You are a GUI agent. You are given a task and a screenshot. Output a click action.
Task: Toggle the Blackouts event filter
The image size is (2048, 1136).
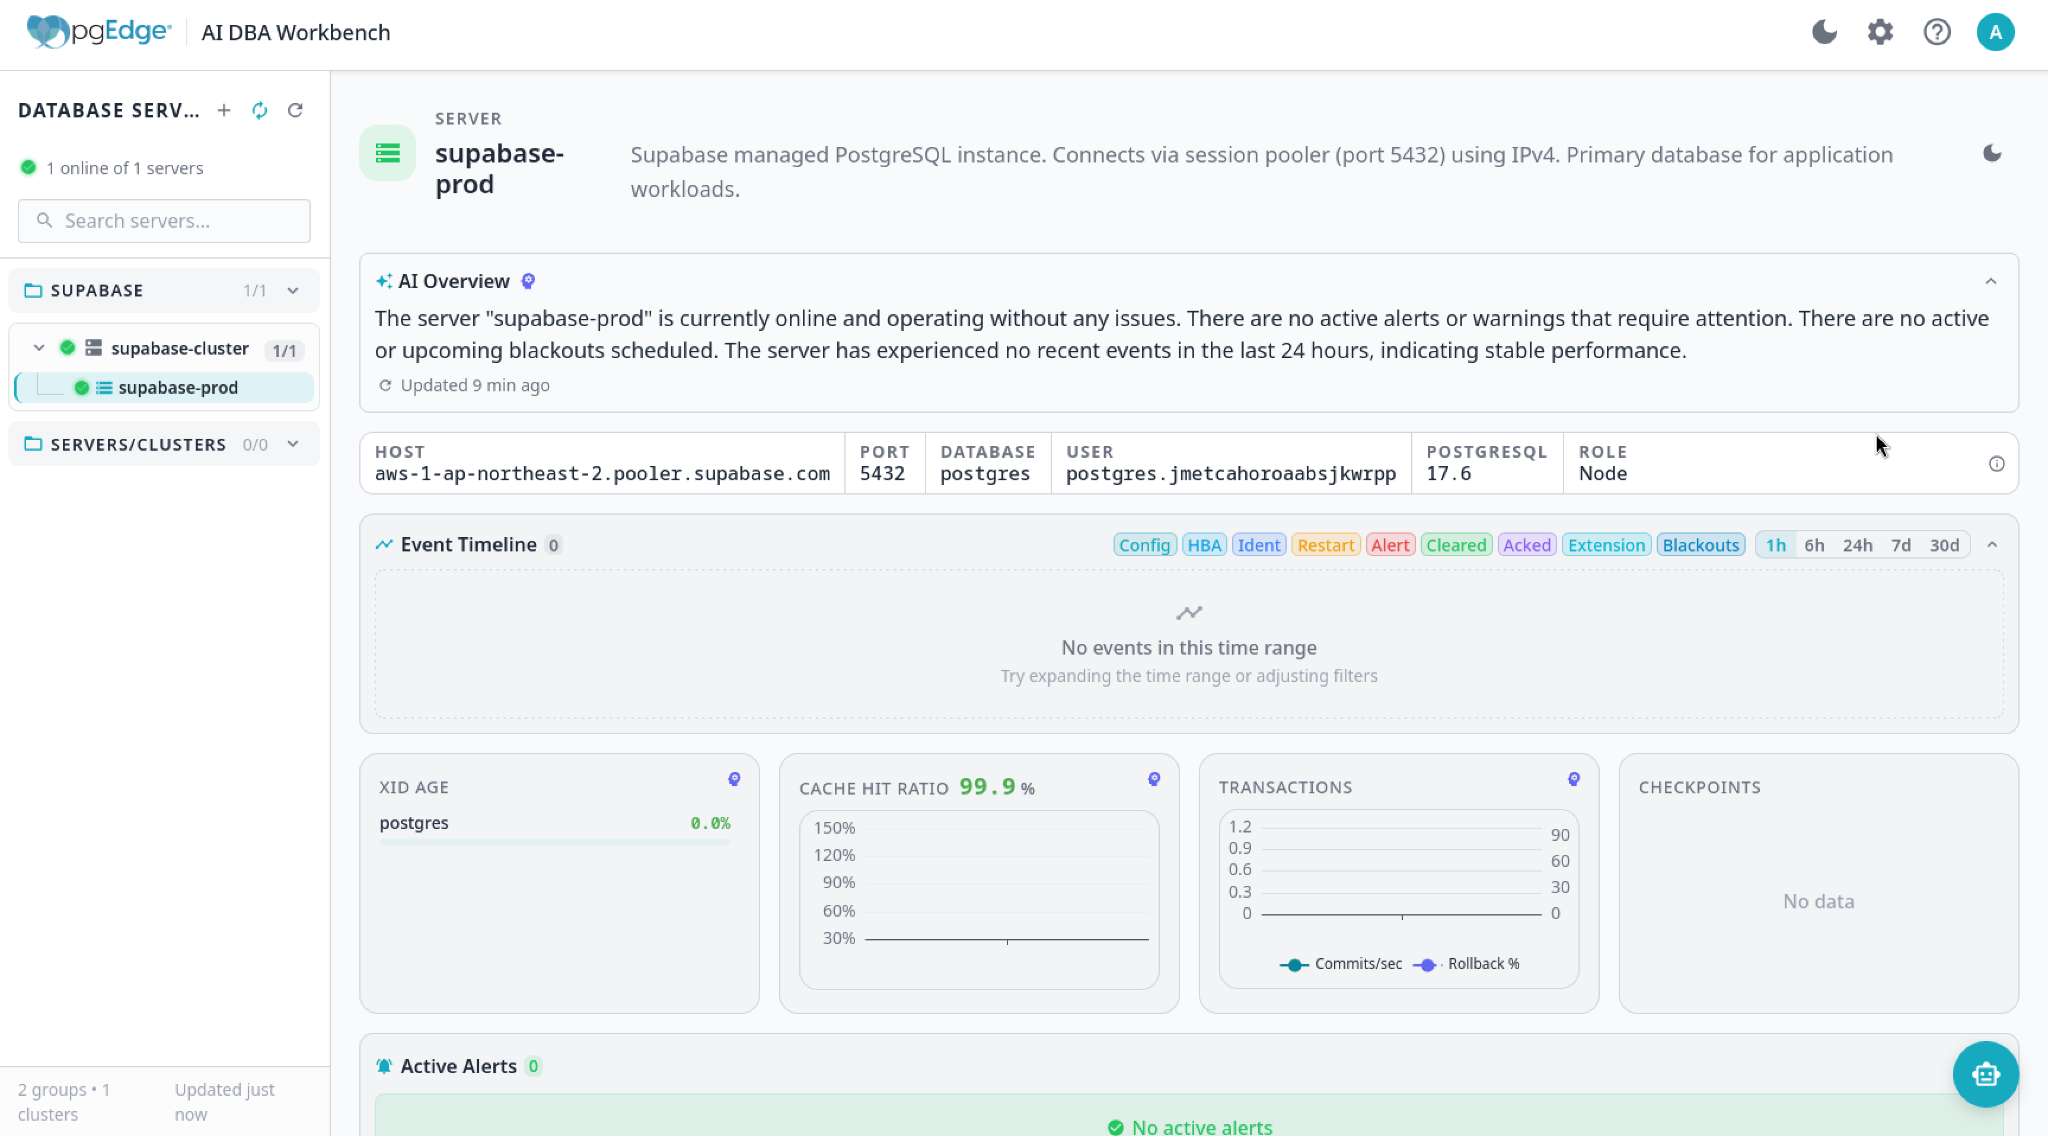tap(1701, 545)
